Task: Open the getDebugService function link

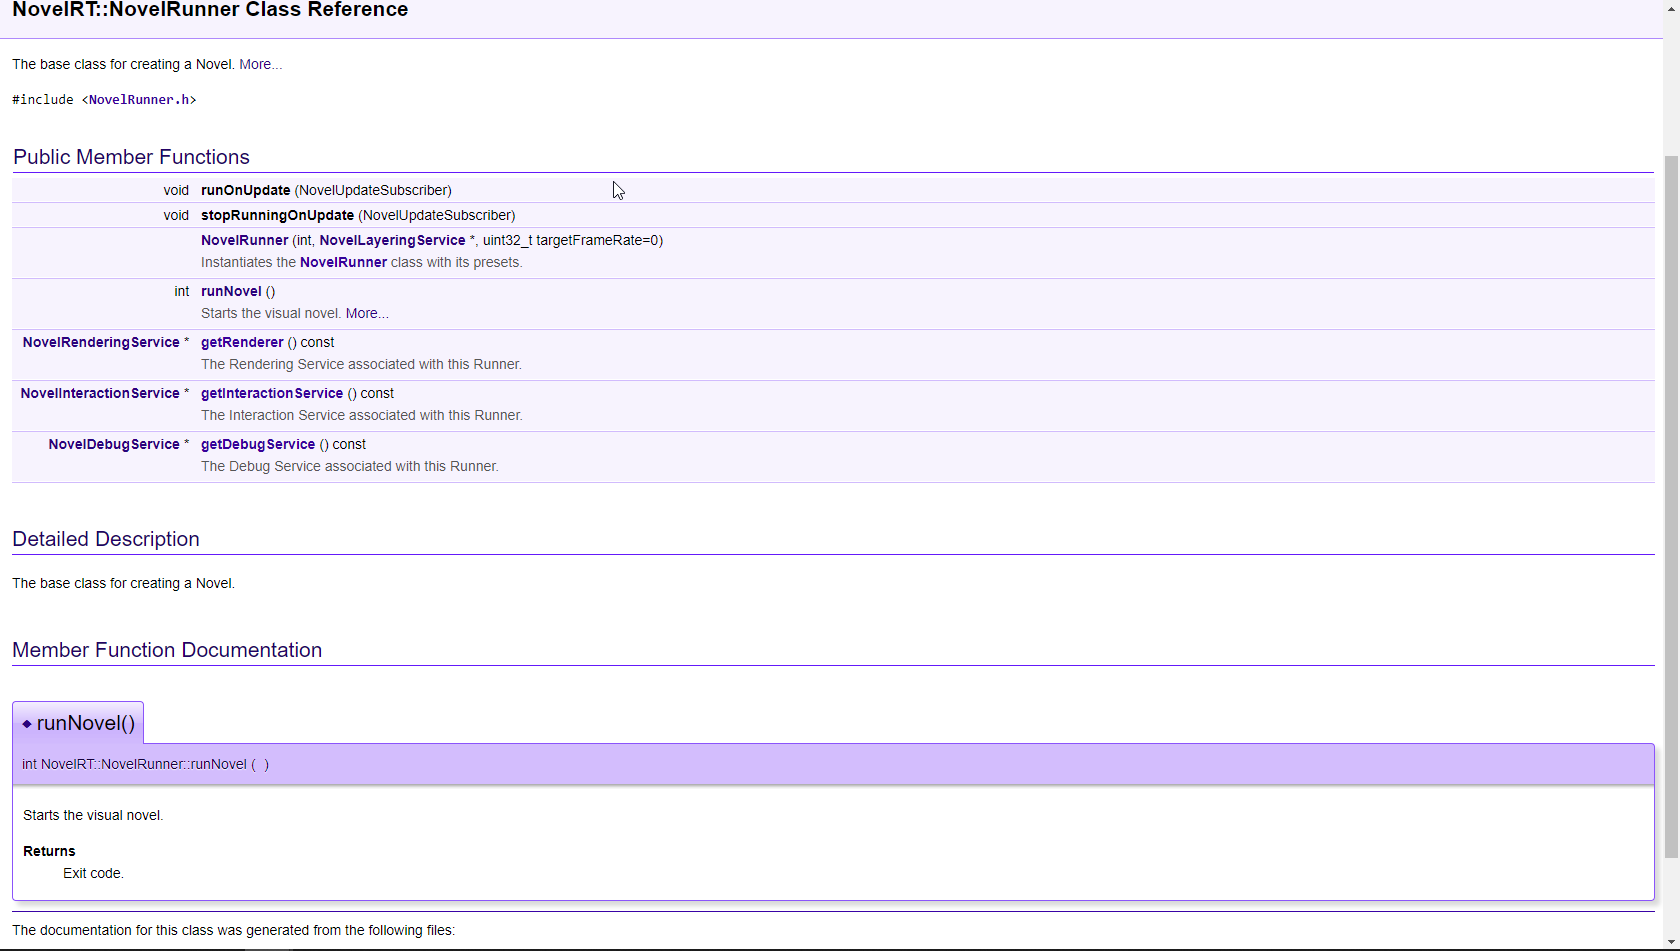Action: pos(257,444)
